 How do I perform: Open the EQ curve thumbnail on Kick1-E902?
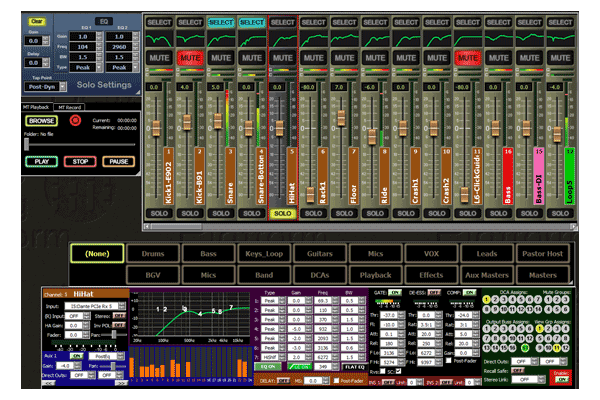[x=159, y=39]
